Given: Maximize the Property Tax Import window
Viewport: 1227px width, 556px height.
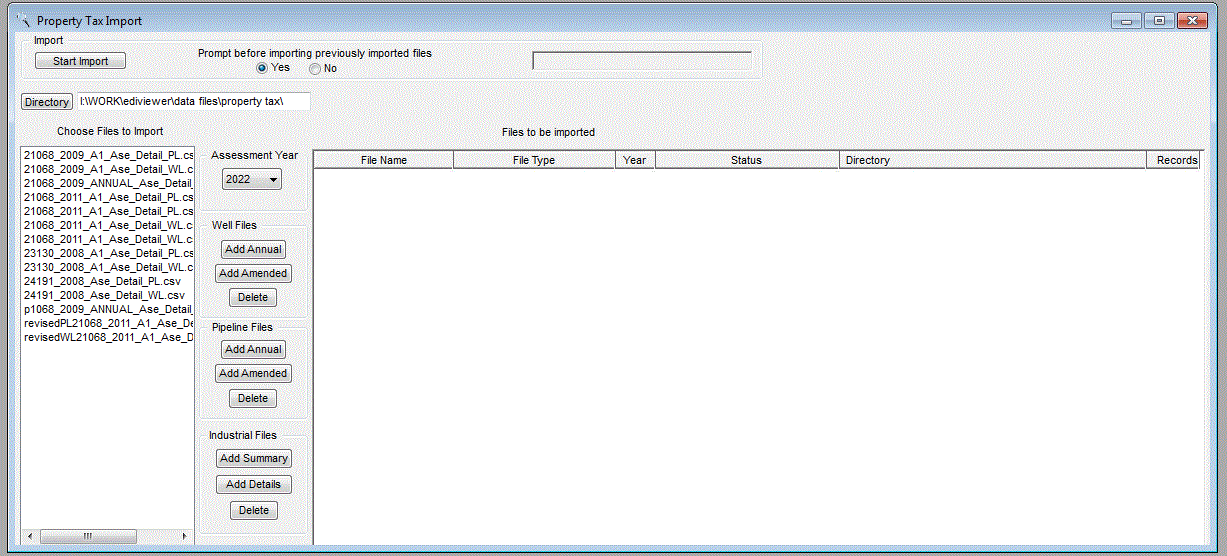Looking at the screenshot, I should coord(1159,20).
